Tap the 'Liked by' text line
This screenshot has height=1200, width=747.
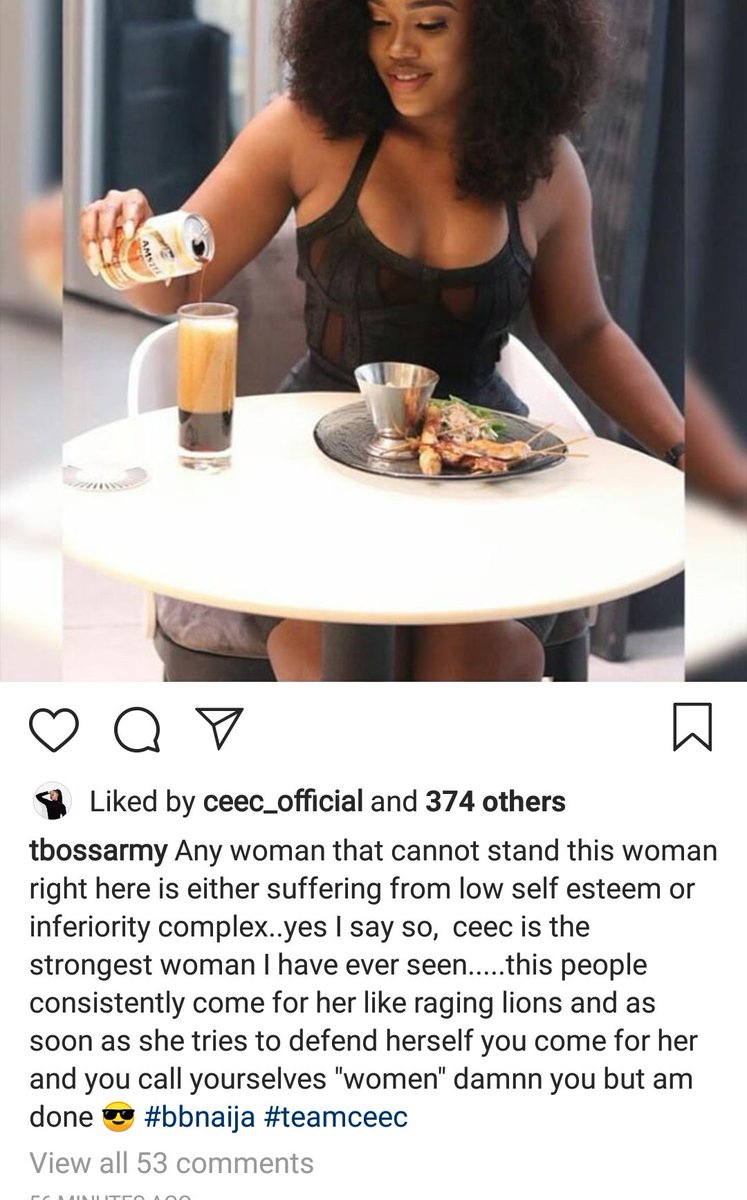327,801
